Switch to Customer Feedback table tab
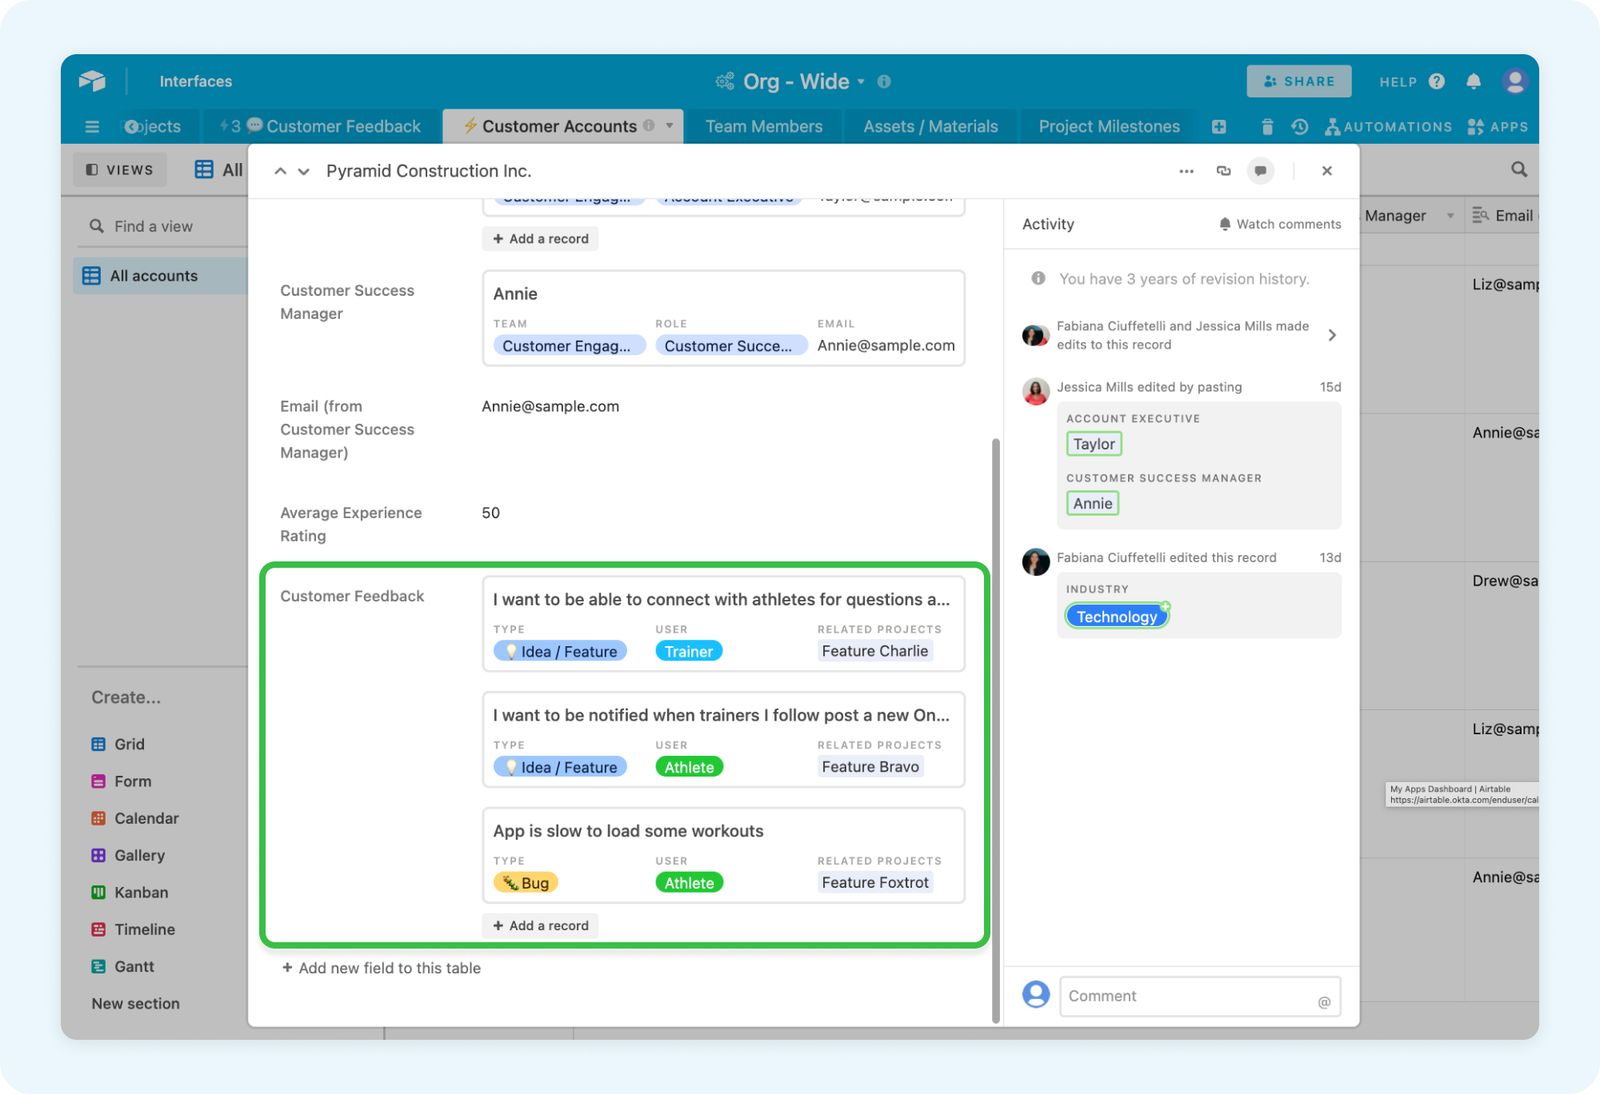1600x1094 pixels. pos(322,126)
